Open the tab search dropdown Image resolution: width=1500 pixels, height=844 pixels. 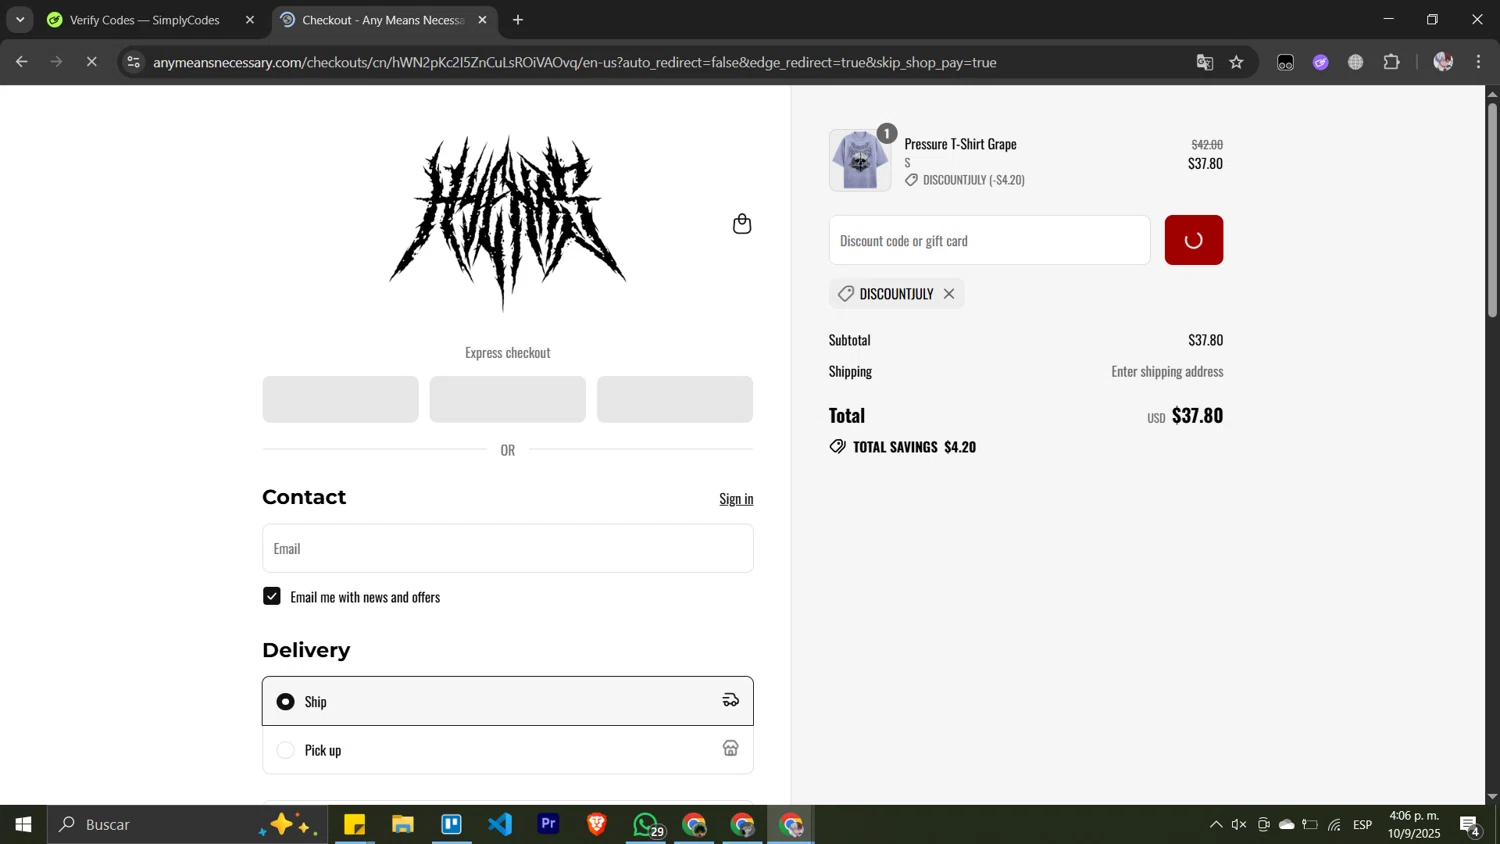pos(20,20)
